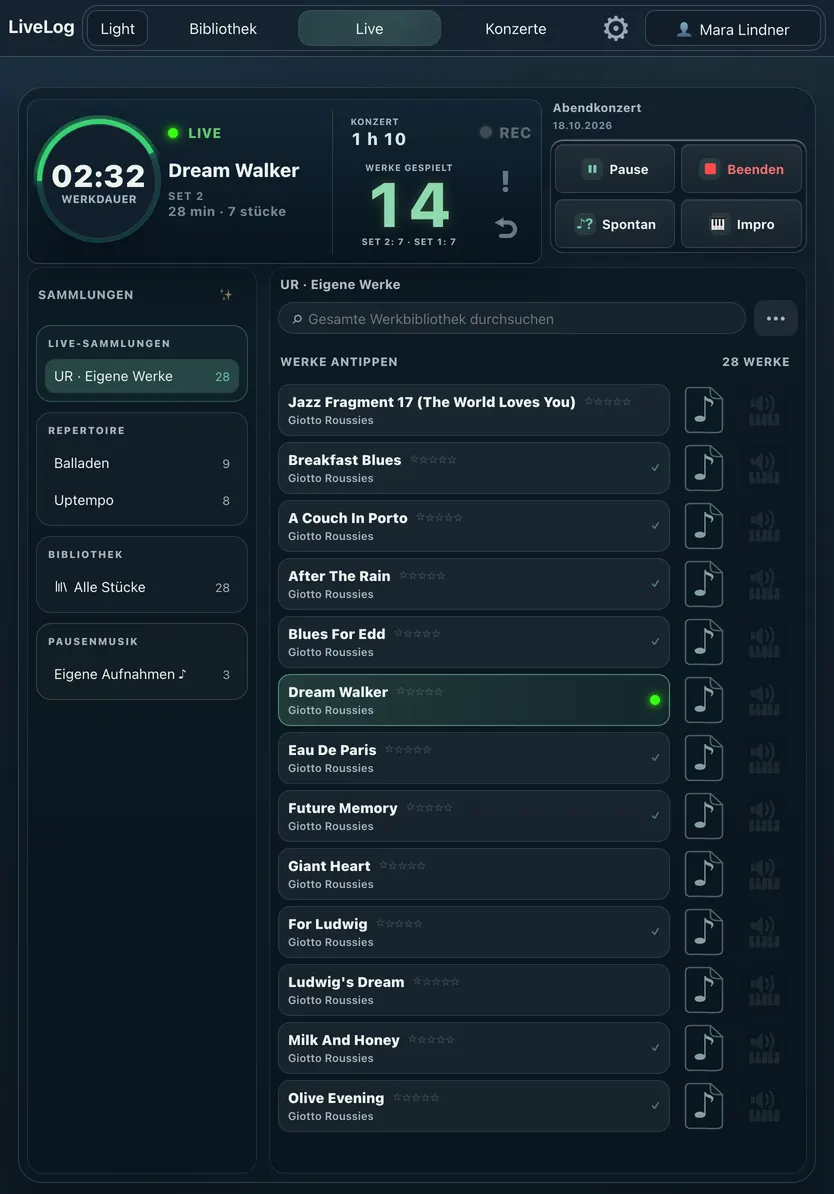
Task: Toggle the REC recording indicator
Action: [x=505, y=132]
